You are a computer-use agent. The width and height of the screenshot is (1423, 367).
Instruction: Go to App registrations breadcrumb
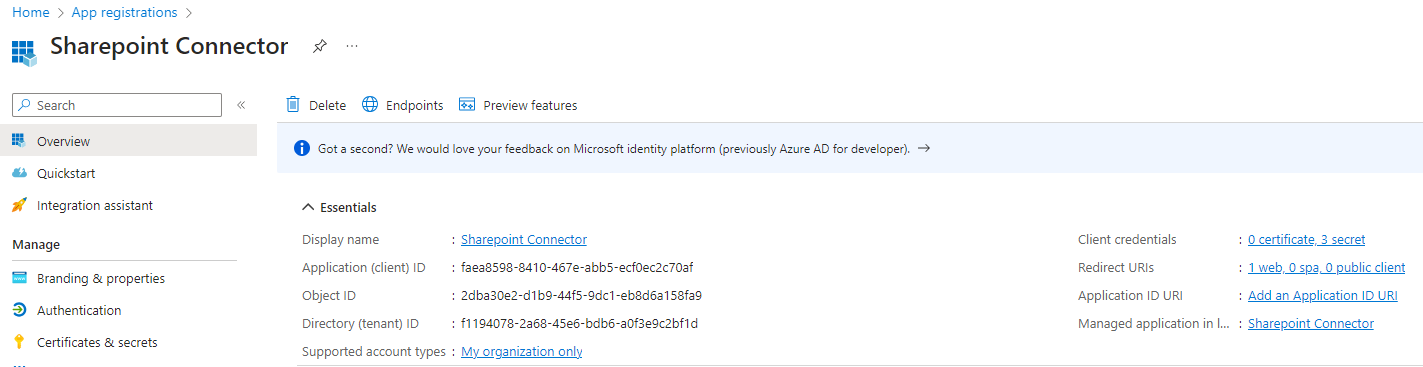pyautogui.click(x=125, y=13)
